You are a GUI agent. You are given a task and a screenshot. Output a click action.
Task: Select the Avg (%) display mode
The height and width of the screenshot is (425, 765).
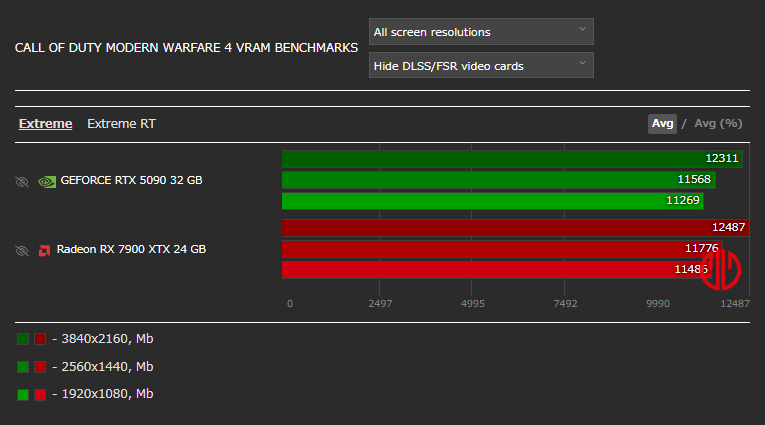[718, 123]
